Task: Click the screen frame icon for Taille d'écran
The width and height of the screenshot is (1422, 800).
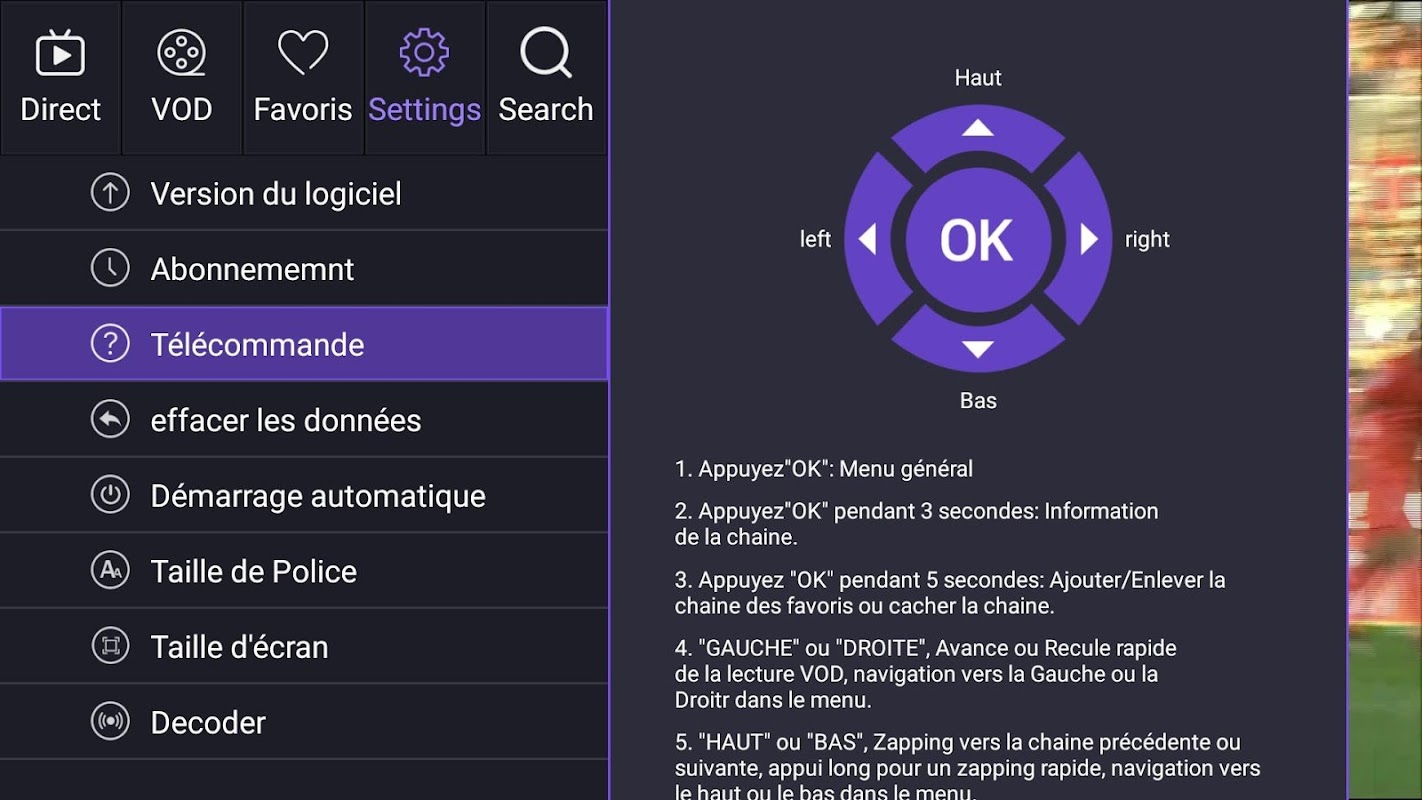Action: (110, 646)
